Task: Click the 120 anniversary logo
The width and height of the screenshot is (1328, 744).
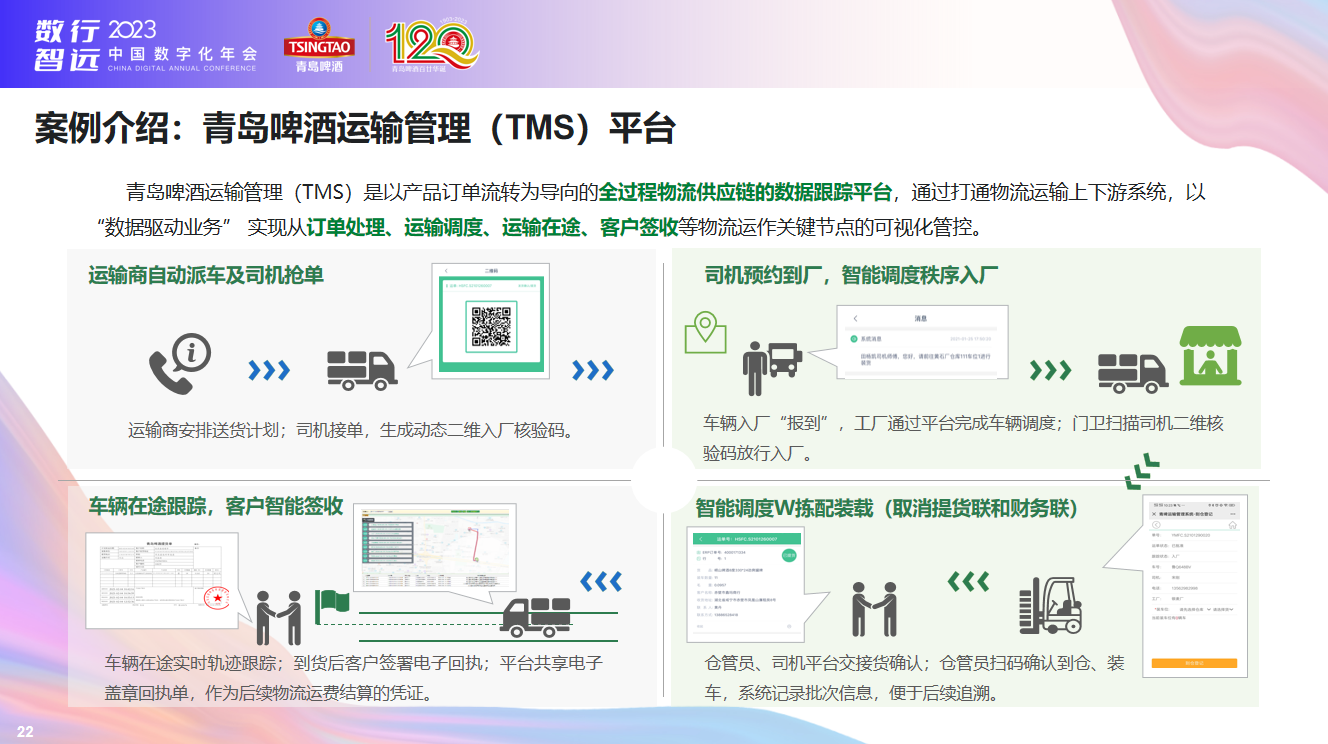Action: [432, 46]
